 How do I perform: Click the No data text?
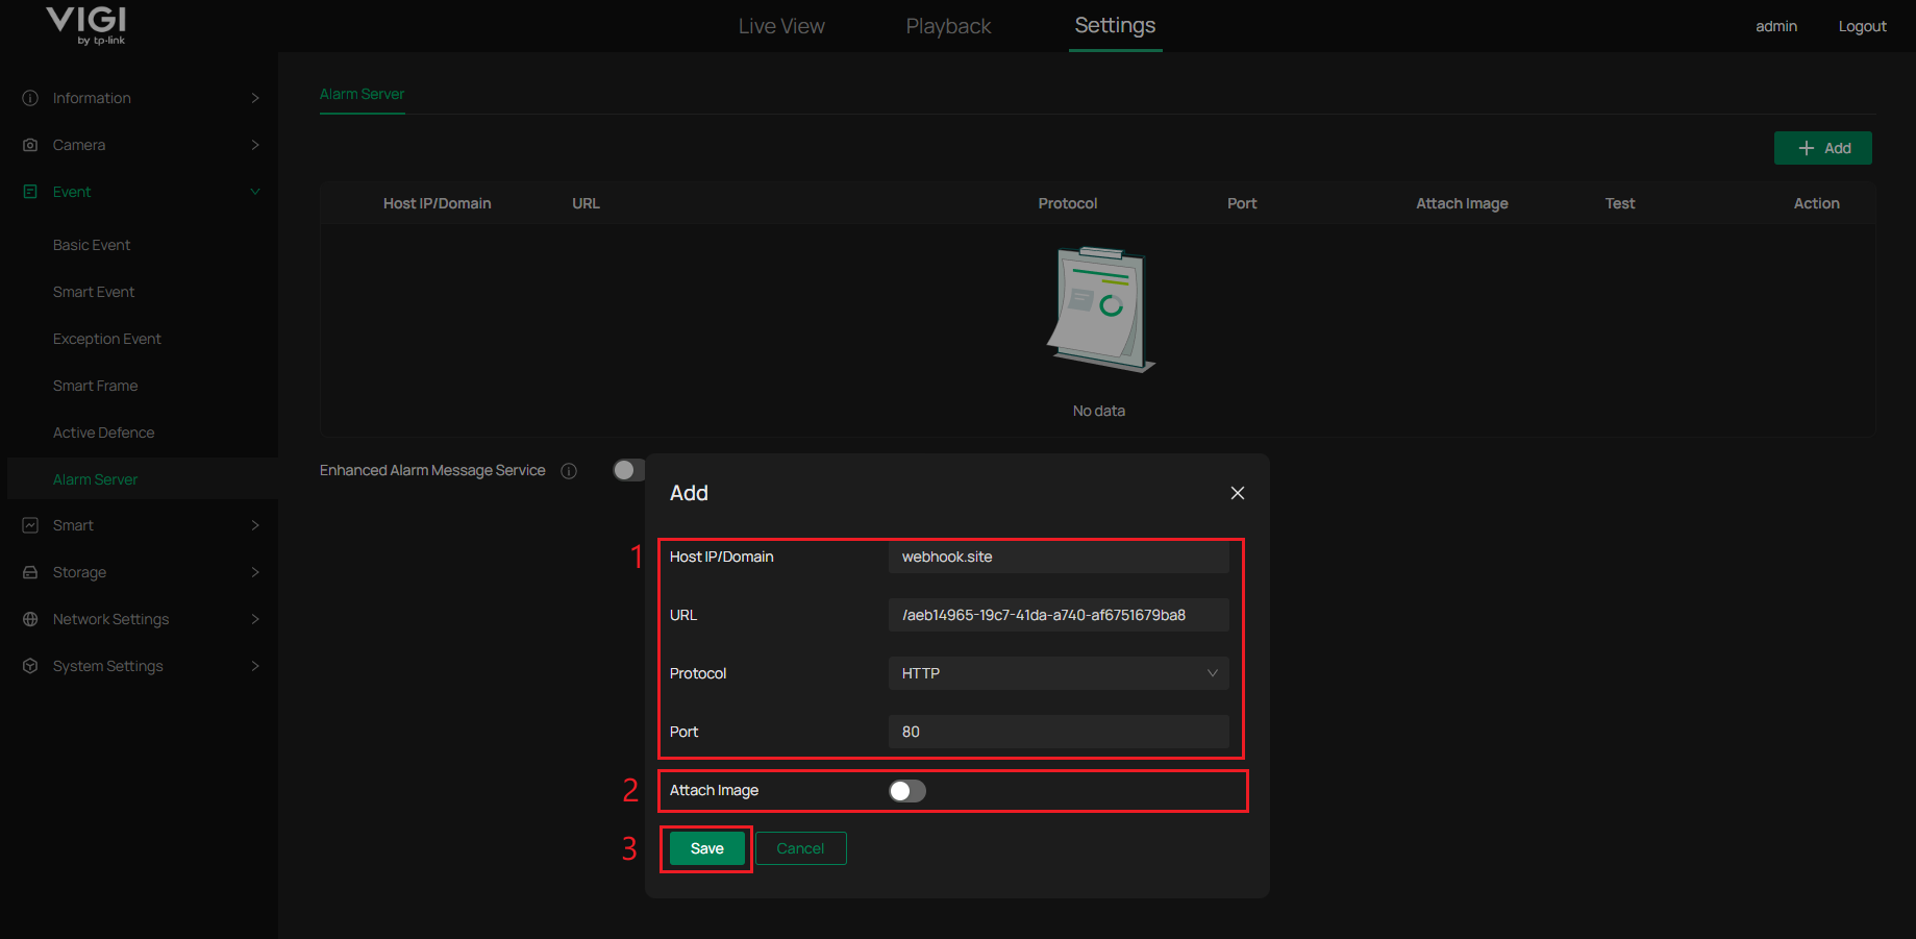(x=1099, y=411)
